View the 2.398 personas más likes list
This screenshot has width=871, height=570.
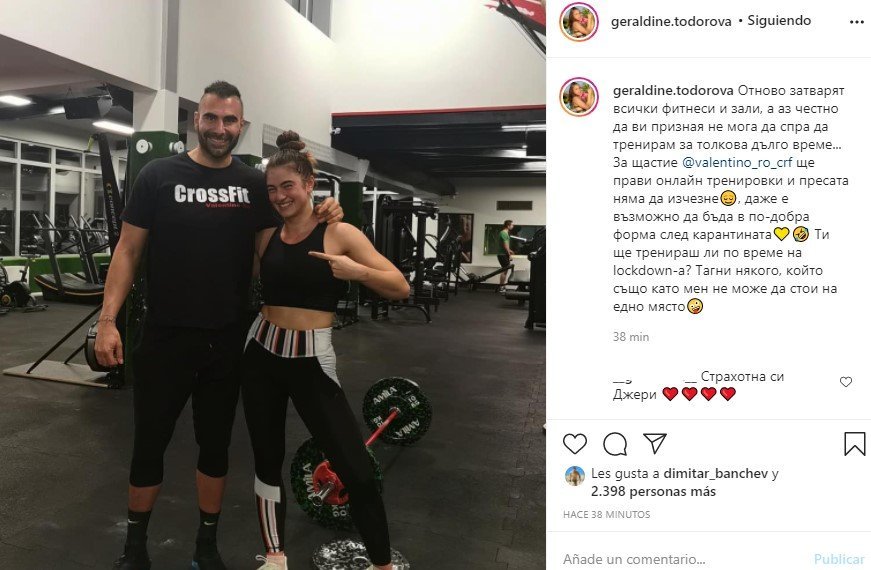coord(653,492)
